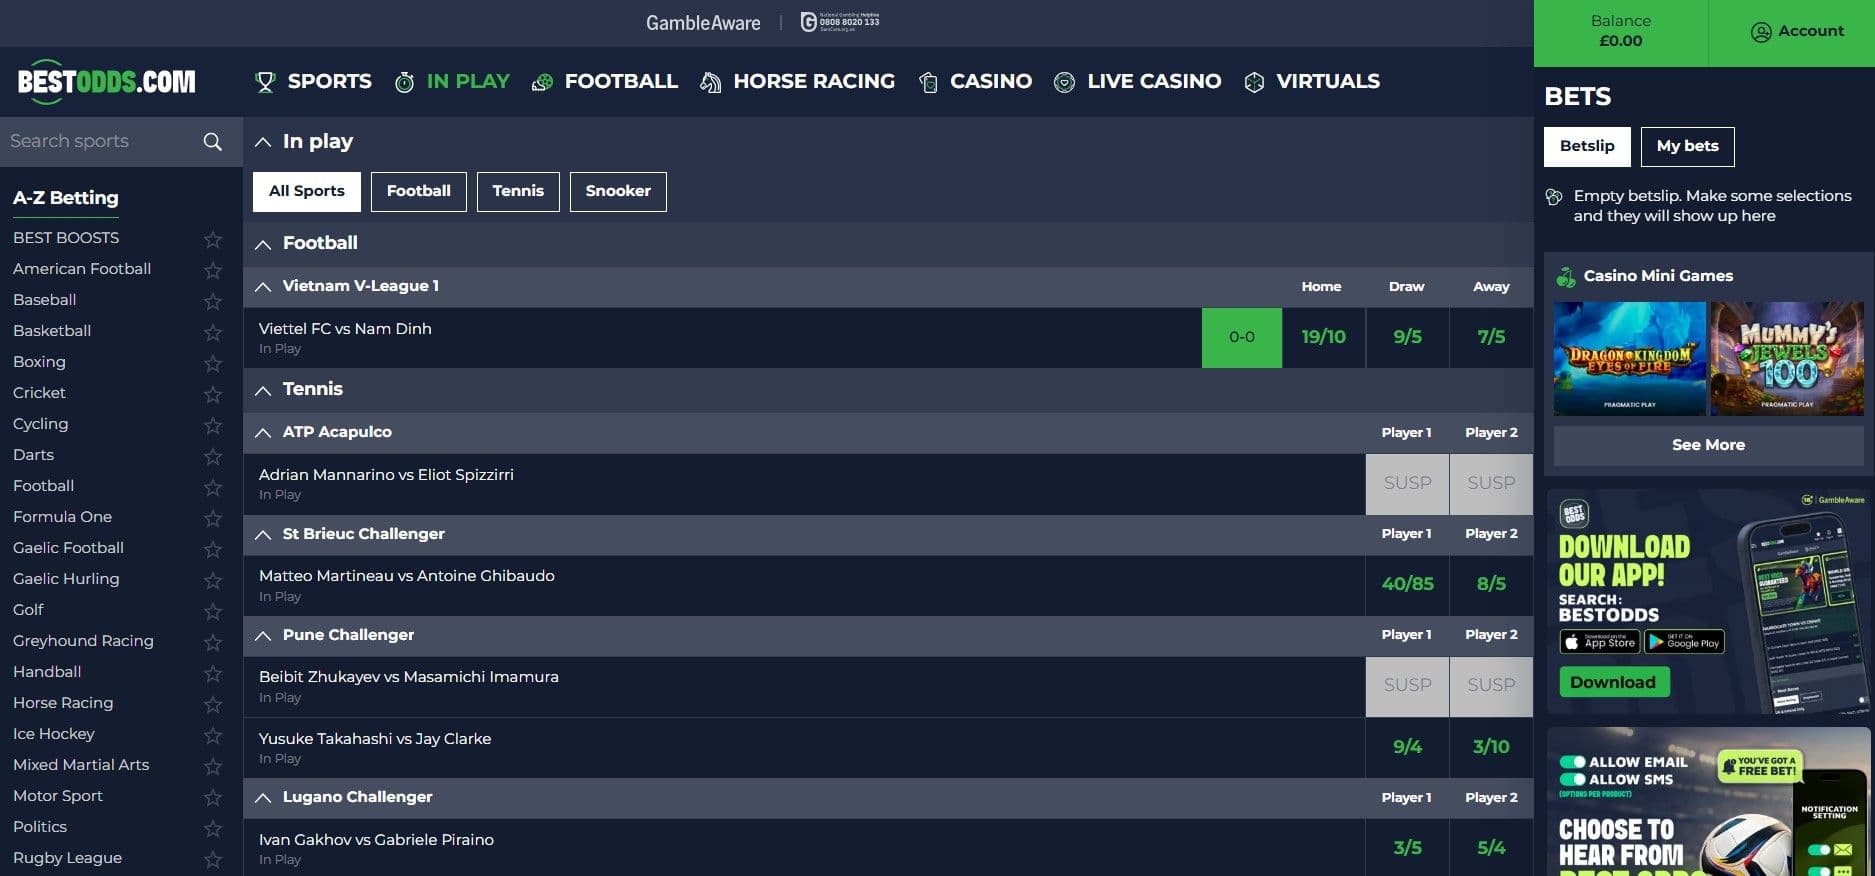Viewport: 1875px width, 876px height.
Task: Click the balance amount display
Action: (1621, 41)
